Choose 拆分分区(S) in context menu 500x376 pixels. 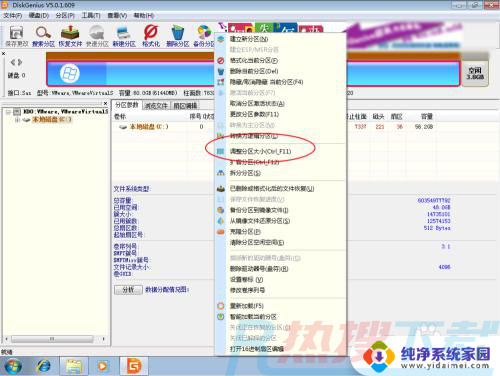pyautogui.click(x=245, y=173)
